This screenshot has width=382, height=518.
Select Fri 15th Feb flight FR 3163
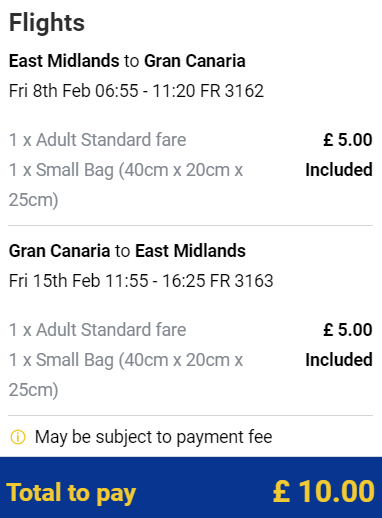(141, 281)
